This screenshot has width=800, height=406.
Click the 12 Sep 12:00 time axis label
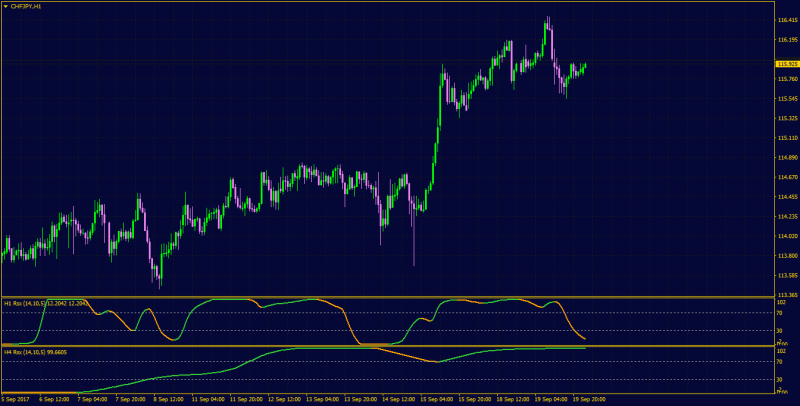[x=284, y=399]
